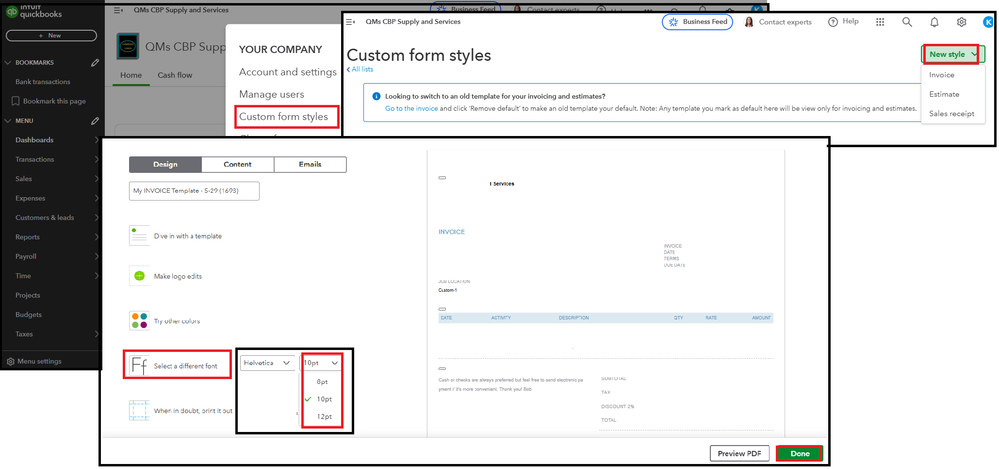
Task: Follow the Go to the invoice link
Action: (x=411, y=109)
